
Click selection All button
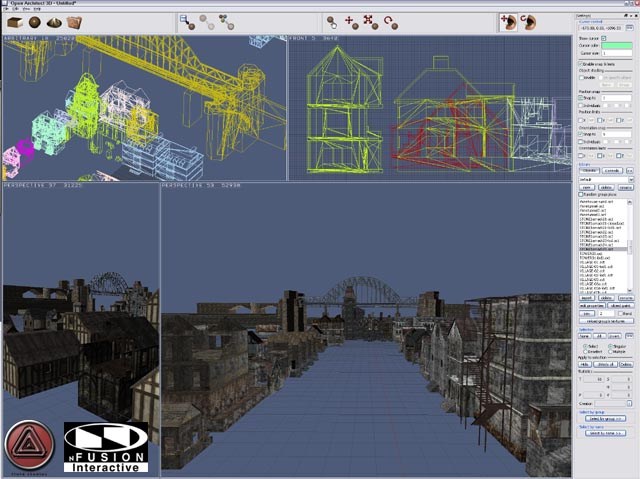click(x=599, y=336)
